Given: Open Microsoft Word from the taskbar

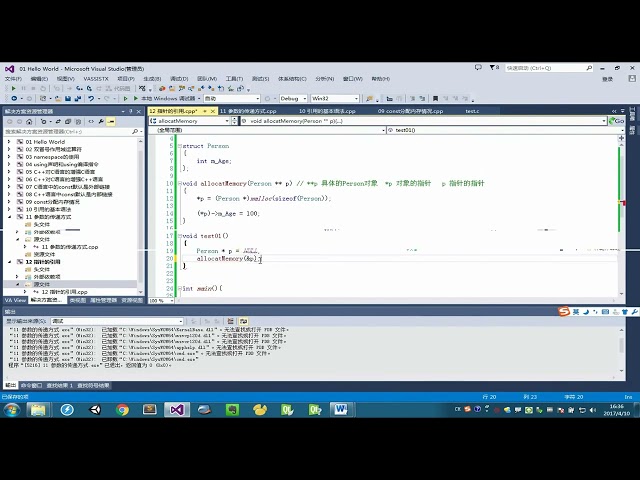Looking at the screenshot, I should pos(341,409).
